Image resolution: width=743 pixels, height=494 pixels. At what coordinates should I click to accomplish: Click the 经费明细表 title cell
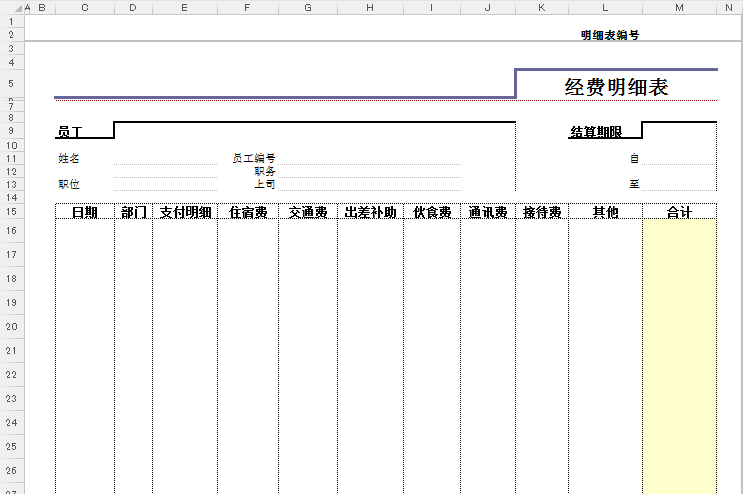616,87
